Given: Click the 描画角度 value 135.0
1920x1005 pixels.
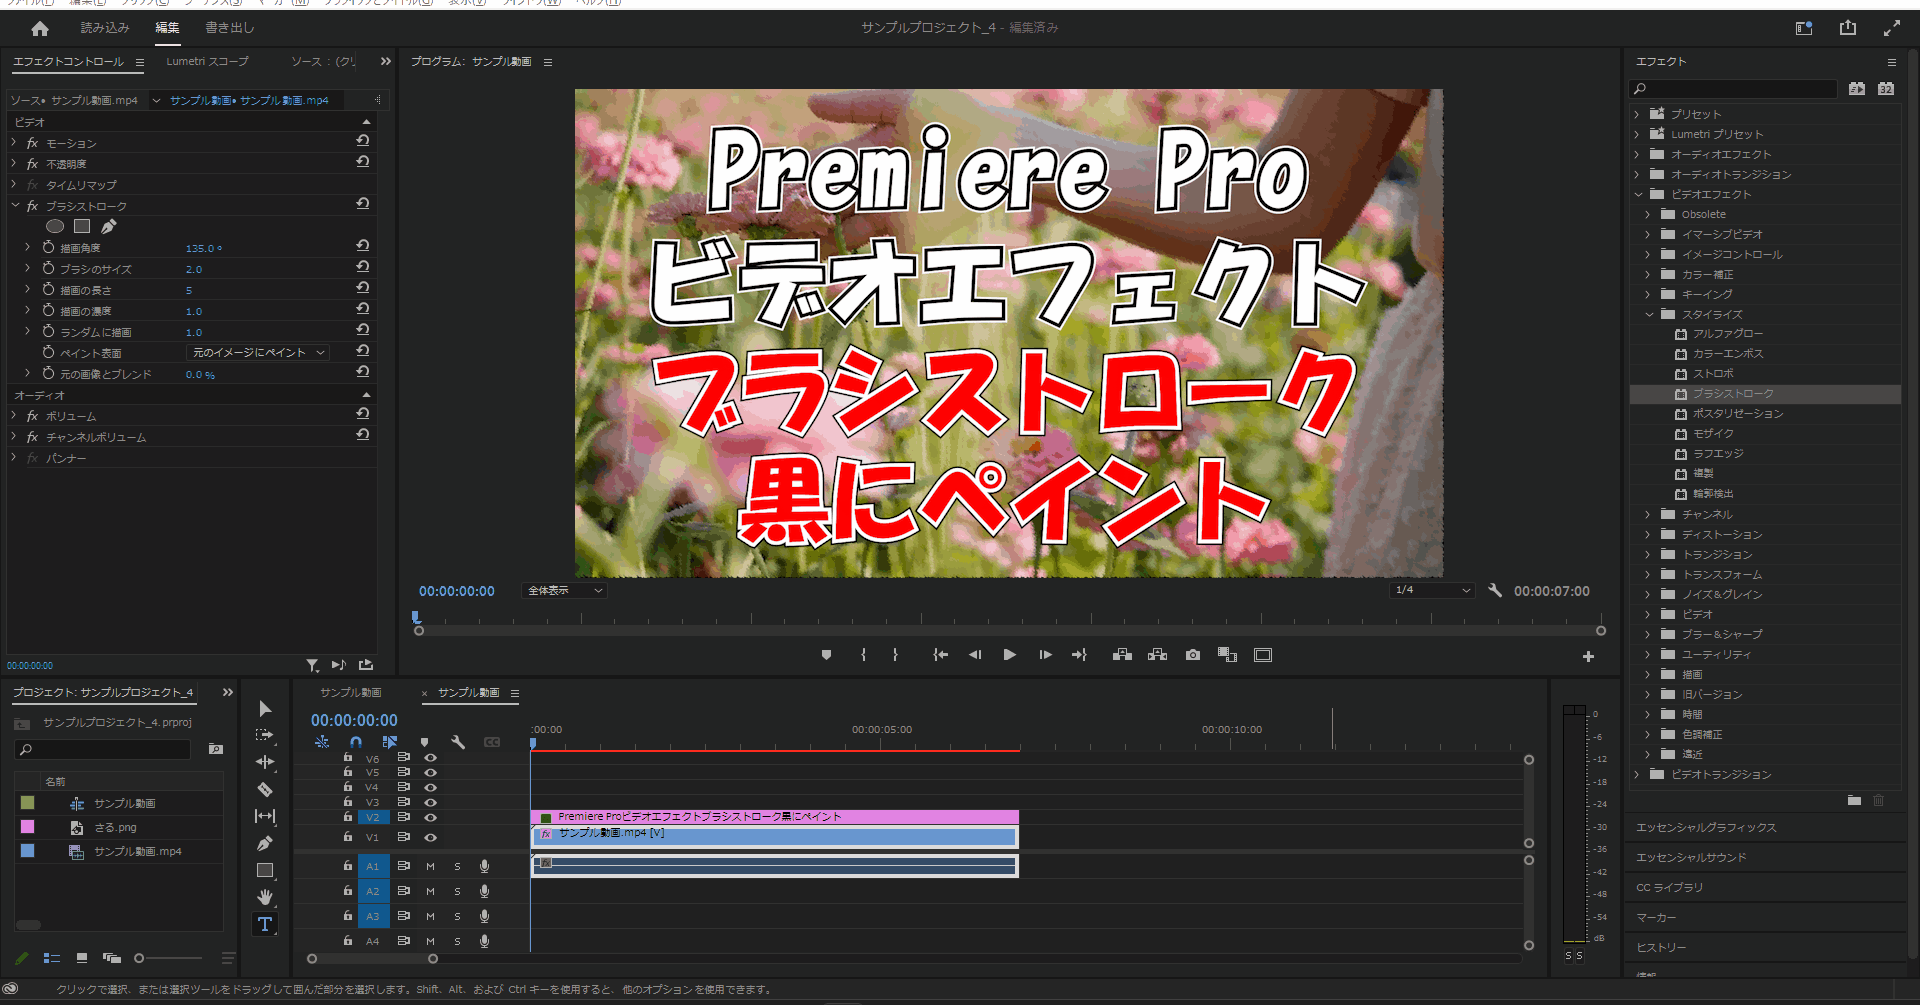Looking at the screenshot, I should click(x=203, y=248).
